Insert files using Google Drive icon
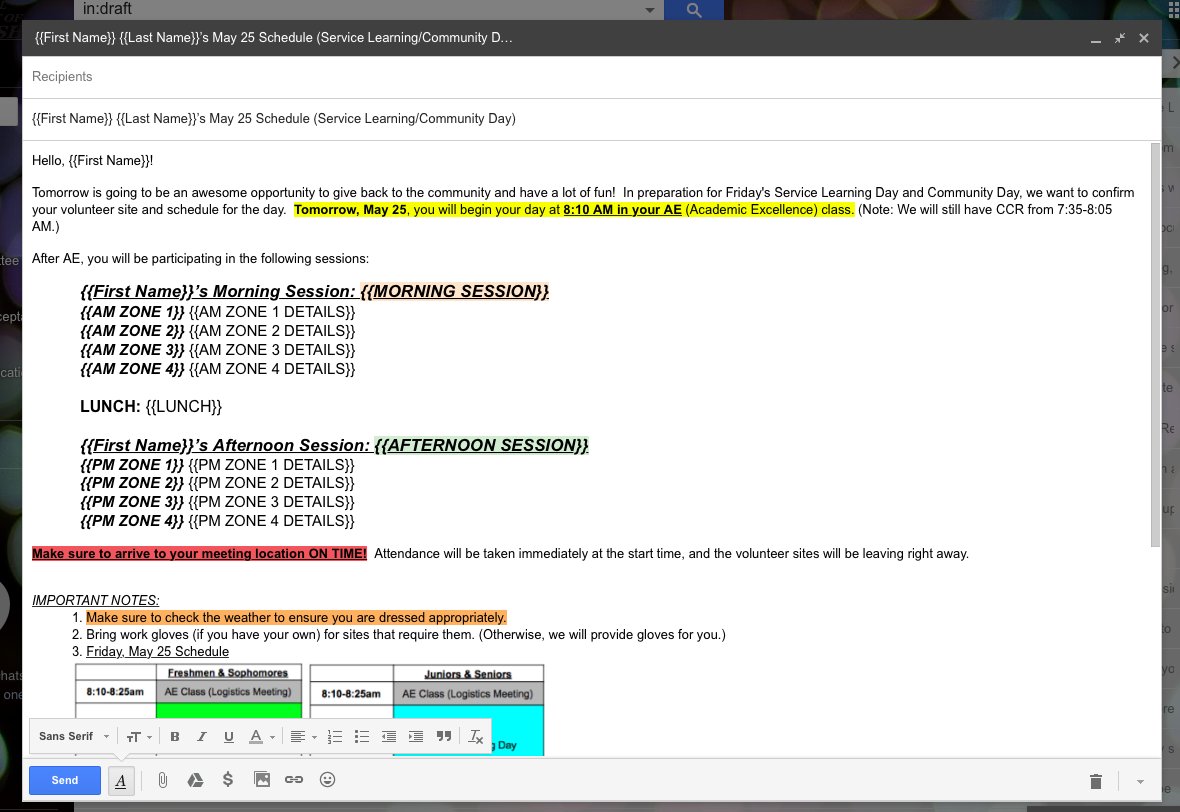 pyautogui.click(x=195, y=780)
